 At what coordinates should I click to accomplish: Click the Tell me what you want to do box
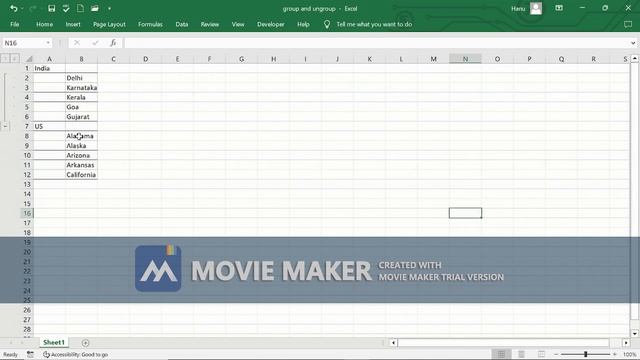click(374, 24)
